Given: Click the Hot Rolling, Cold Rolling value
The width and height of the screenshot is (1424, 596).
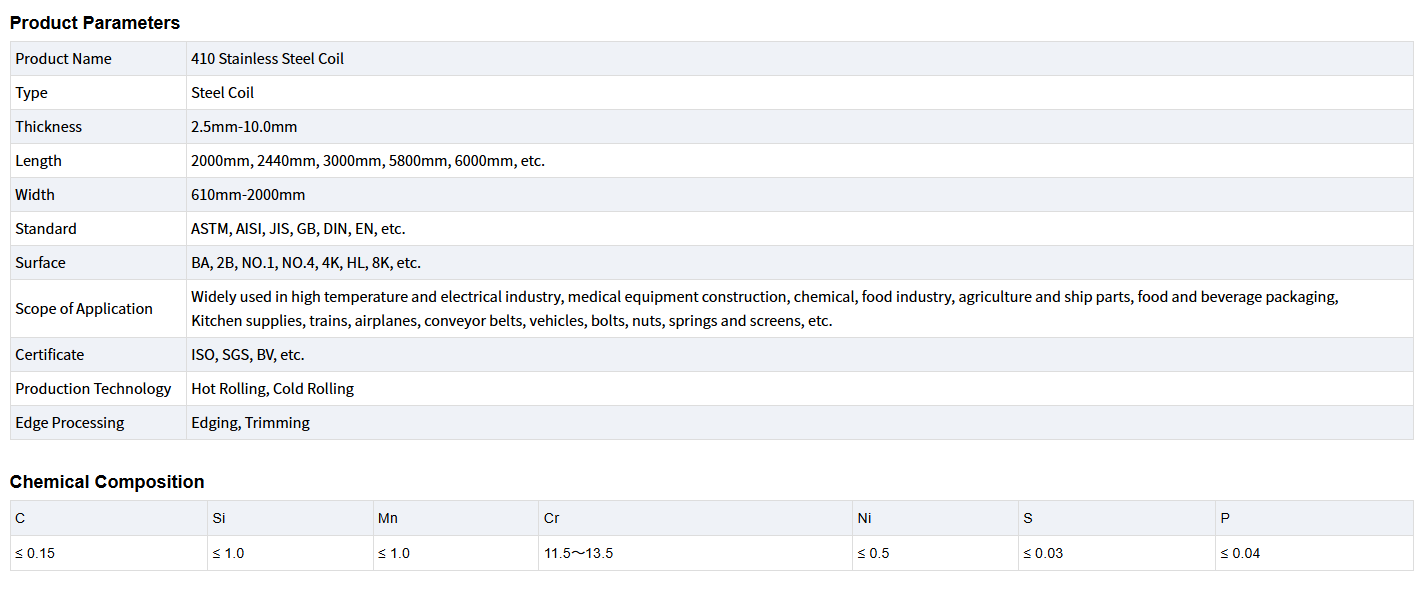Looking at the screenshot, I should 272,389.
